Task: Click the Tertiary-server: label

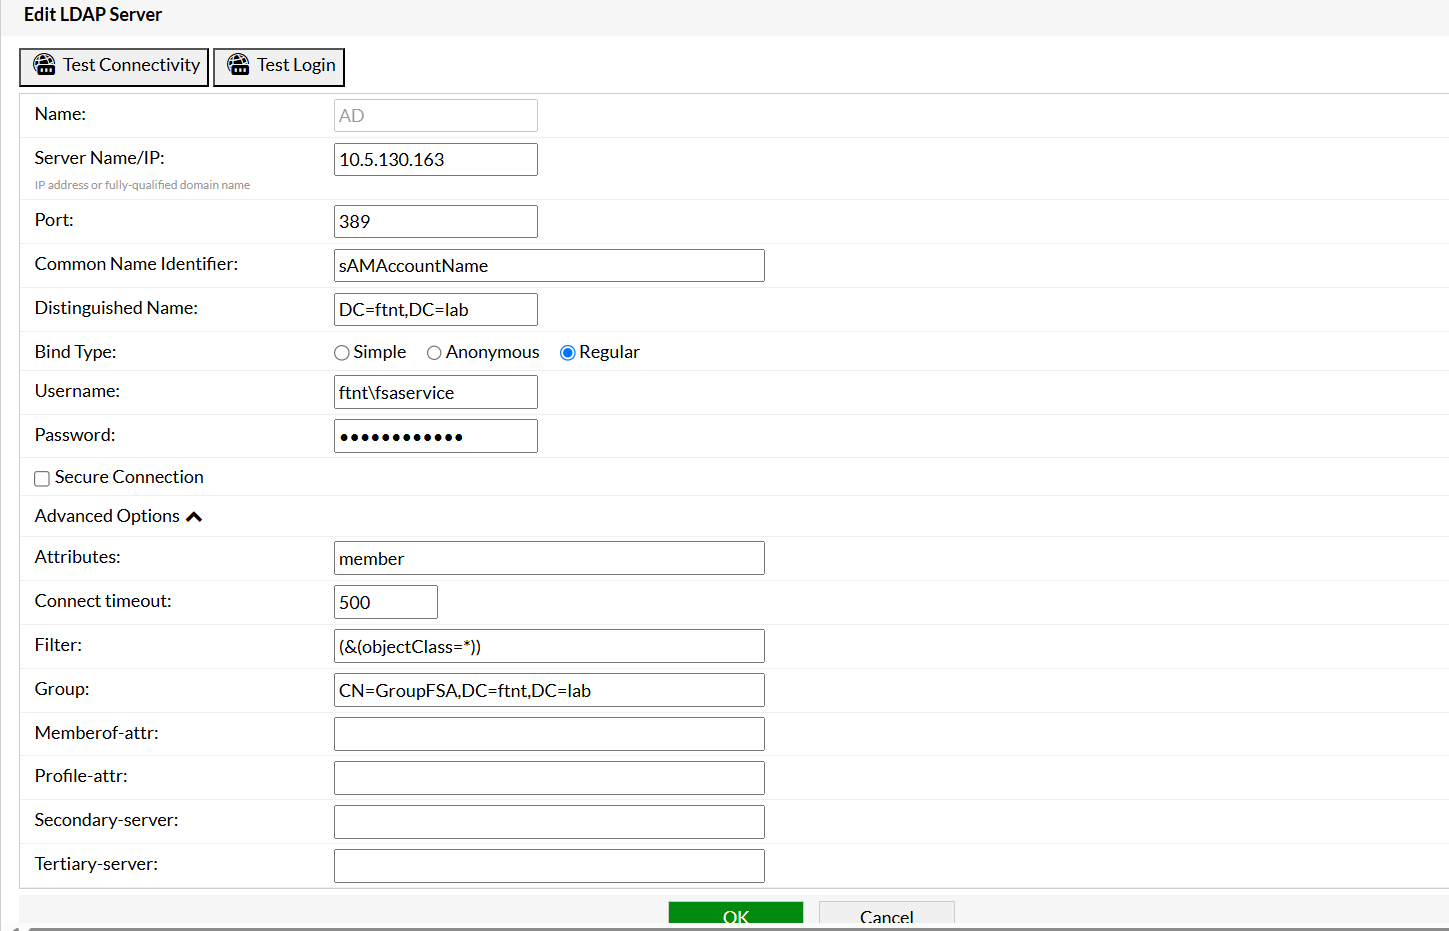Action: [x=96, y=864]
